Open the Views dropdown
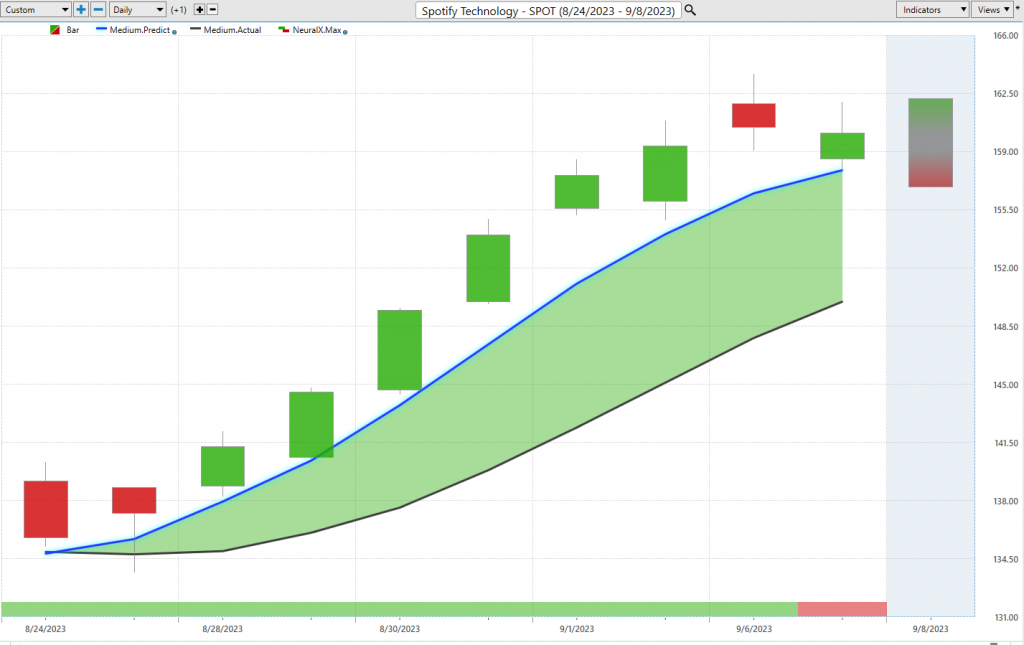The image size is (1024, 645). 993,10
